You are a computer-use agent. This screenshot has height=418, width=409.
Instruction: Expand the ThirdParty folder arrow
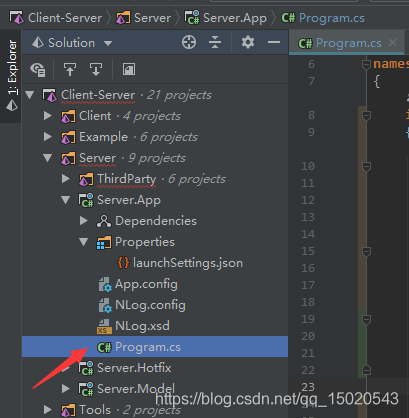point(66,179)
